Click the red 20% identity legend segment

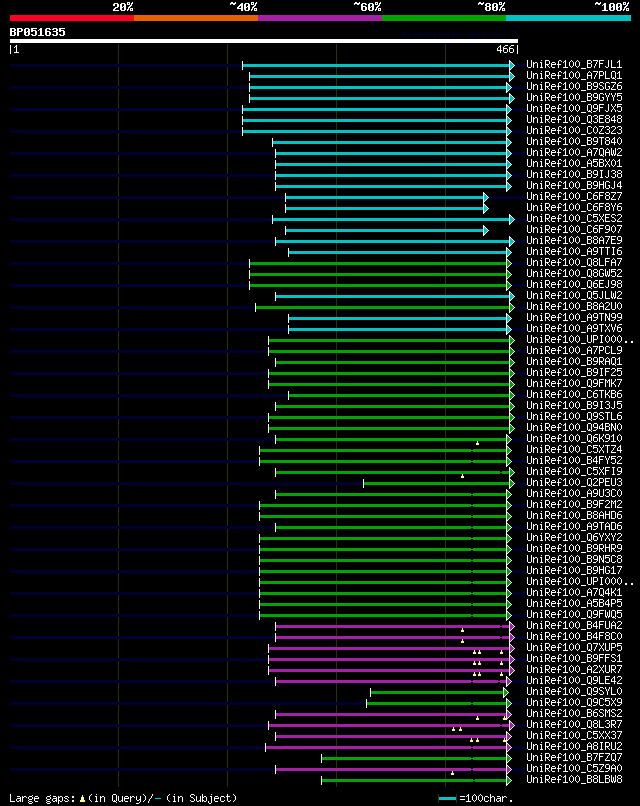coord(71,18)
